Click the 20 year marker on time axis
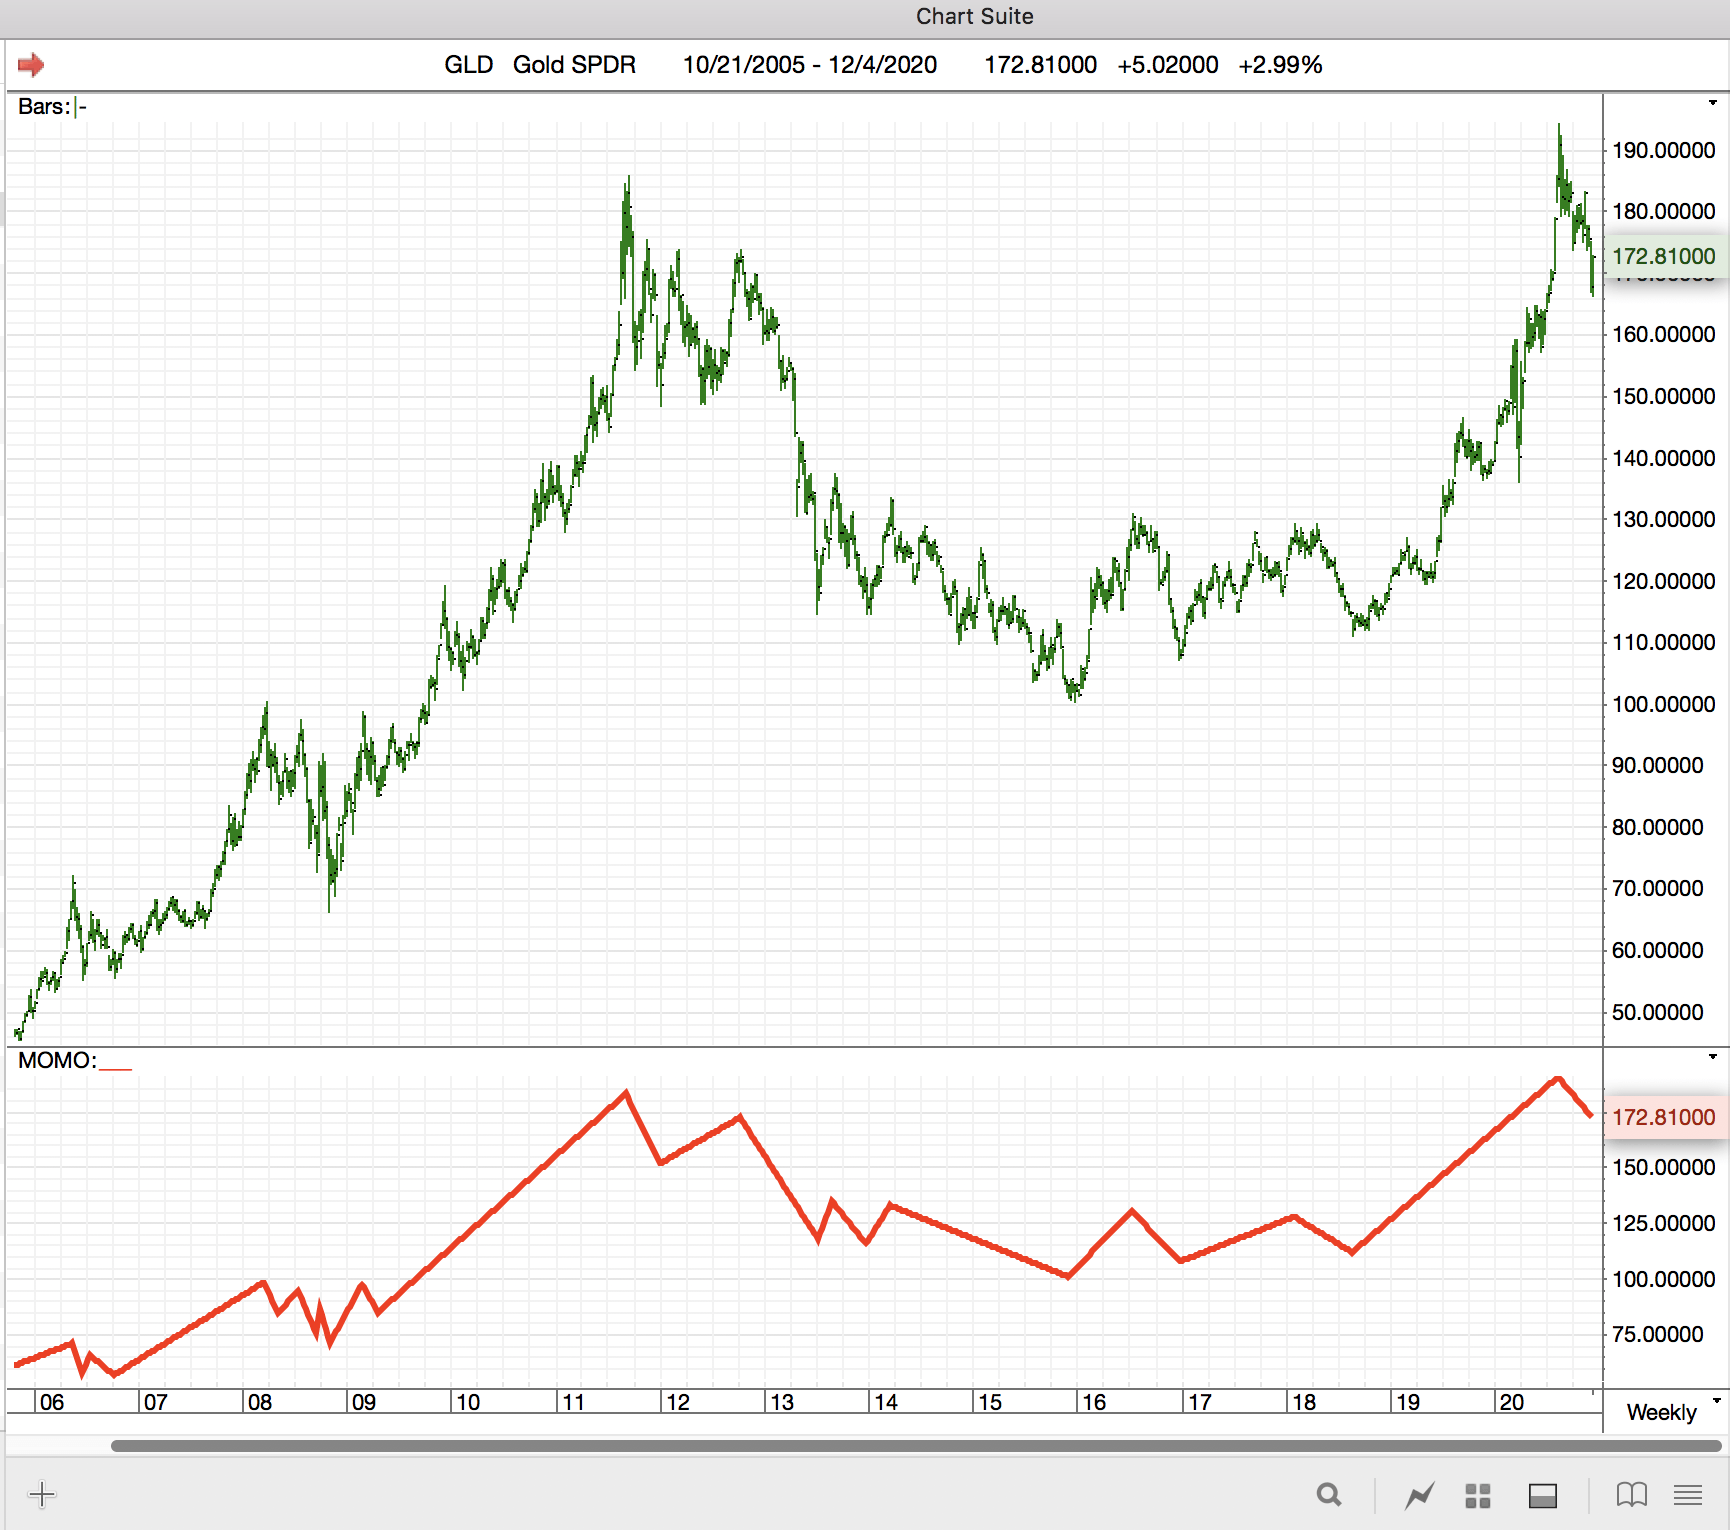Viewport: 1730px width, 1530px height. click(1511, 1402)
